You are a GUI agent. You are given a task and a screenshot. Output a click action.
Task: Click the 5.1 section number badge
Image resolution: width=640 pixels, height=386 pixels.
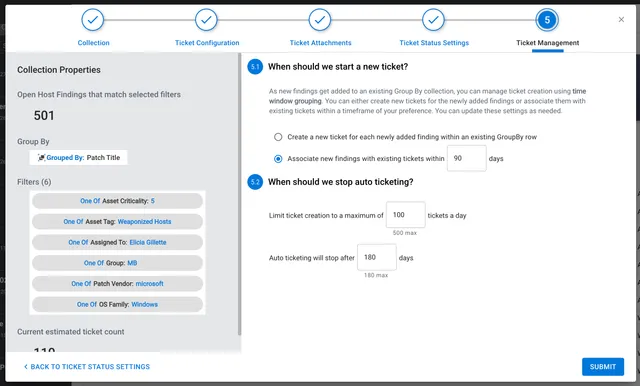[x=255, y=67]
